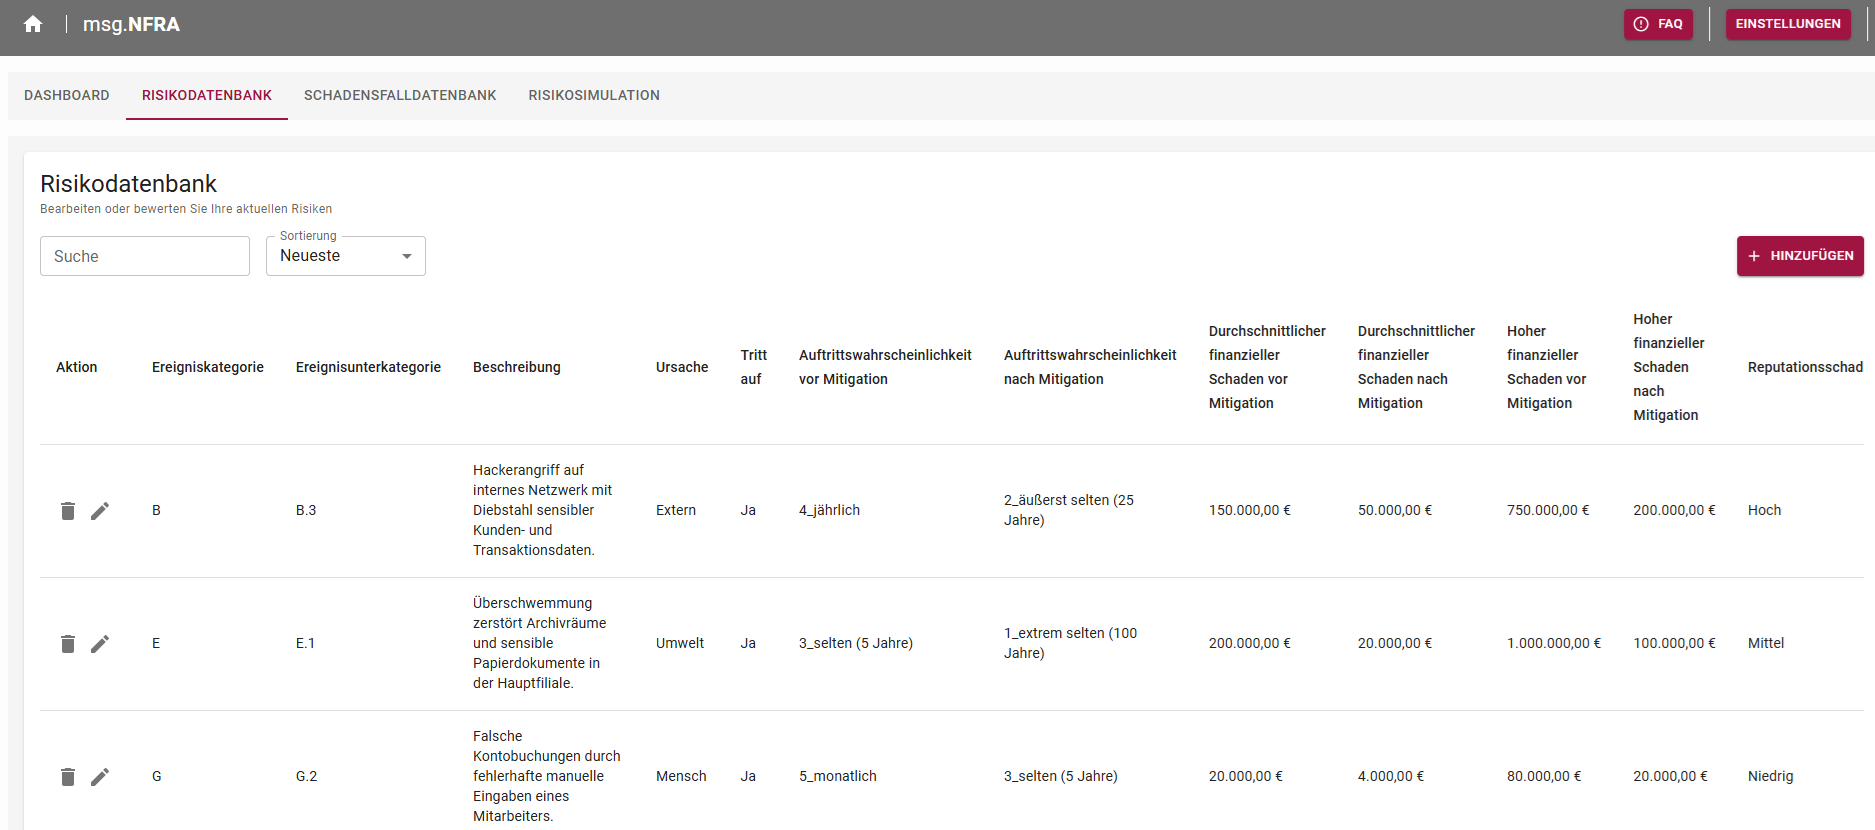Click the Beschreibung column header
This screenshot has width=1875, height=830.
[516, 367]
